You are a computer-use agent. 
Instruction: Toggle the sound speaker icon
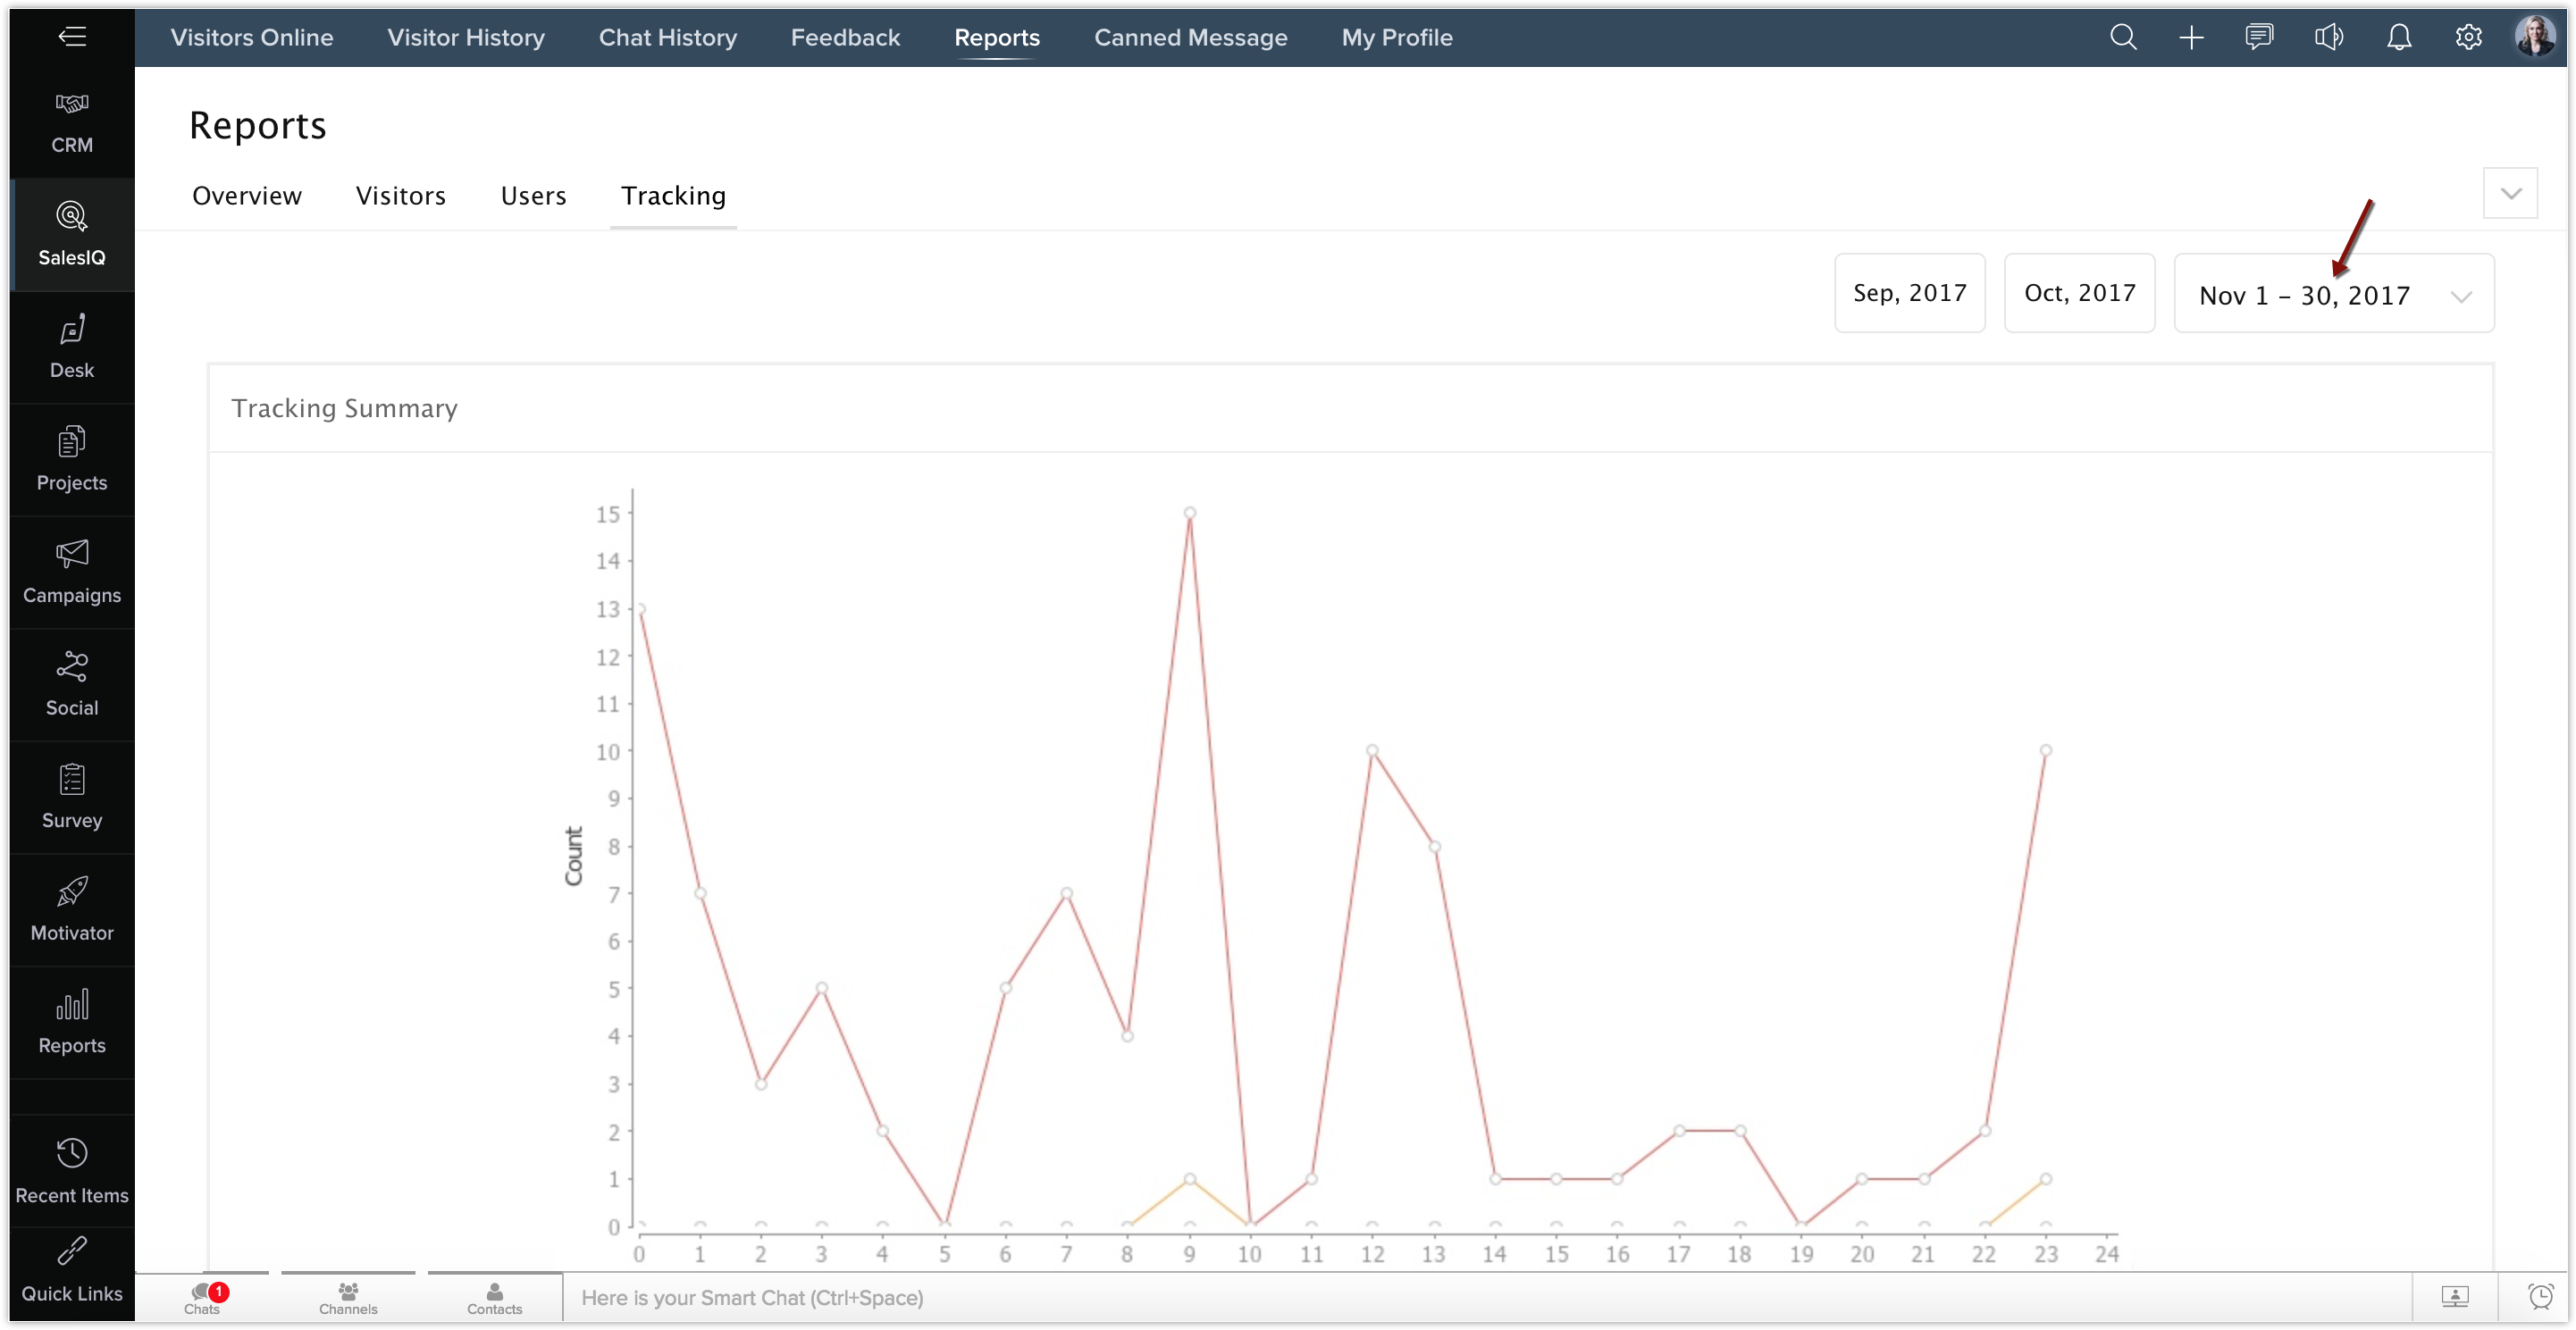(2328, 38)
